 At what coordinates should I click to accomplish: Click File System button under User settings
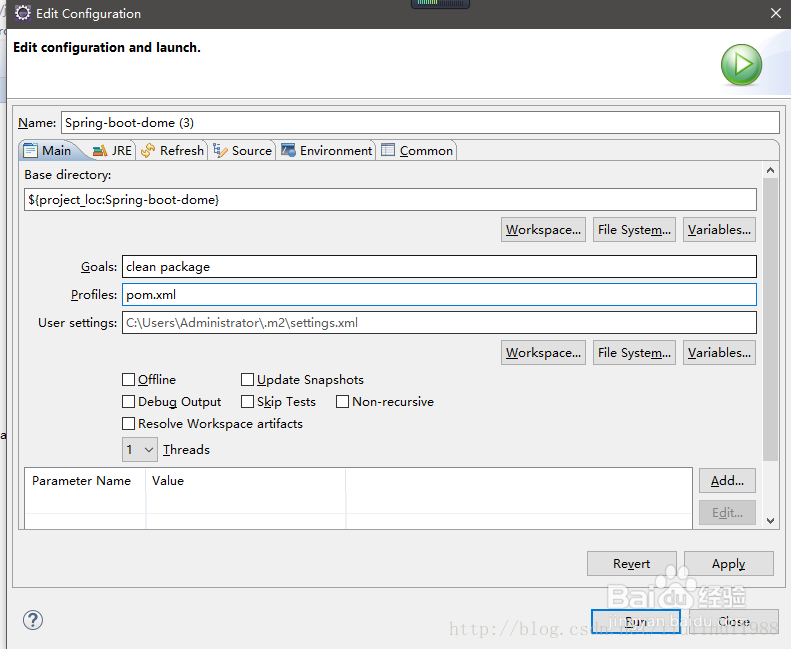(634, 352)
